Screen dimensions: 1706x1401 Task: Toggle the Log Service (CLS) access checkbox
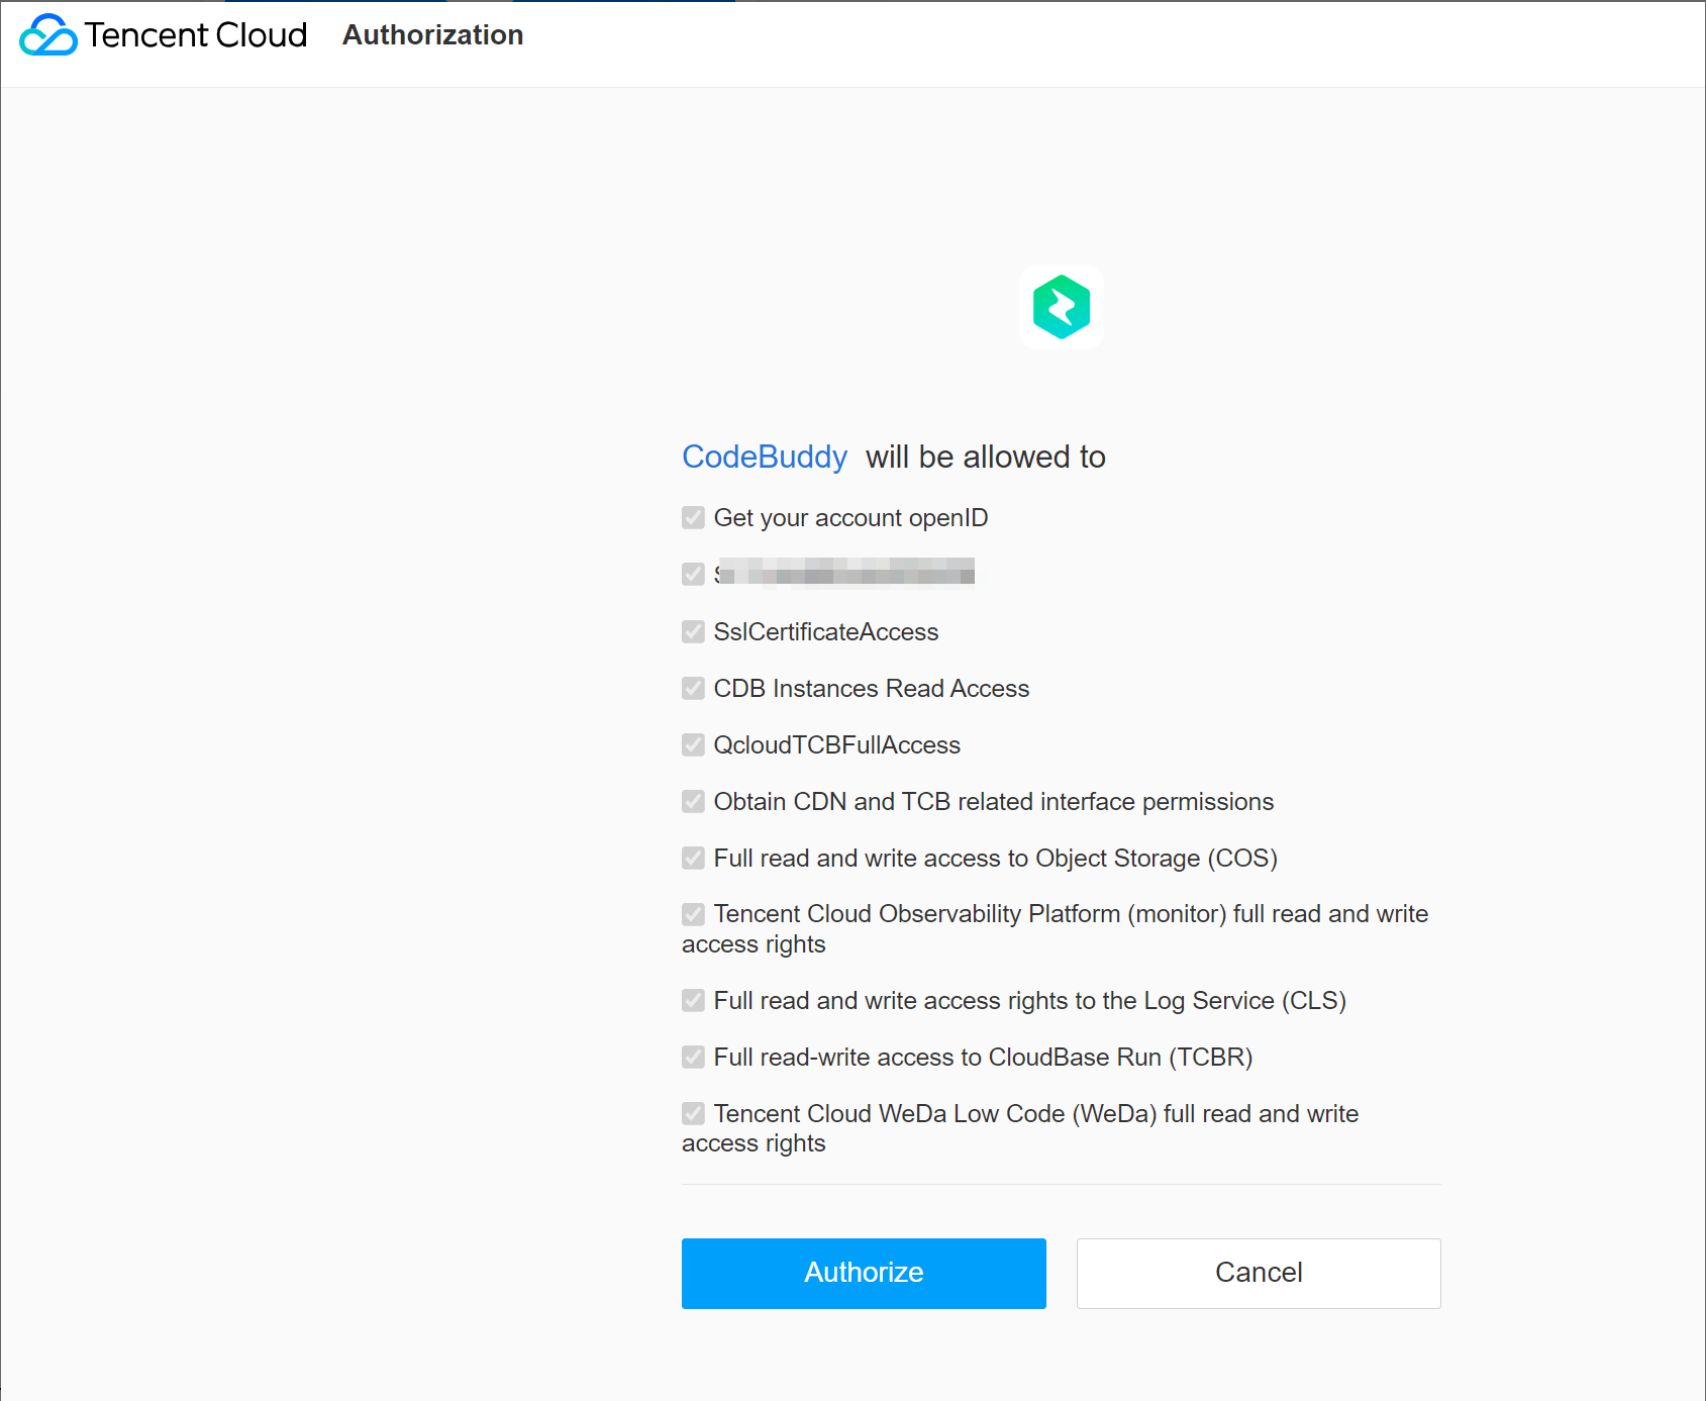pyautogui.click(x=692, y=1000)
